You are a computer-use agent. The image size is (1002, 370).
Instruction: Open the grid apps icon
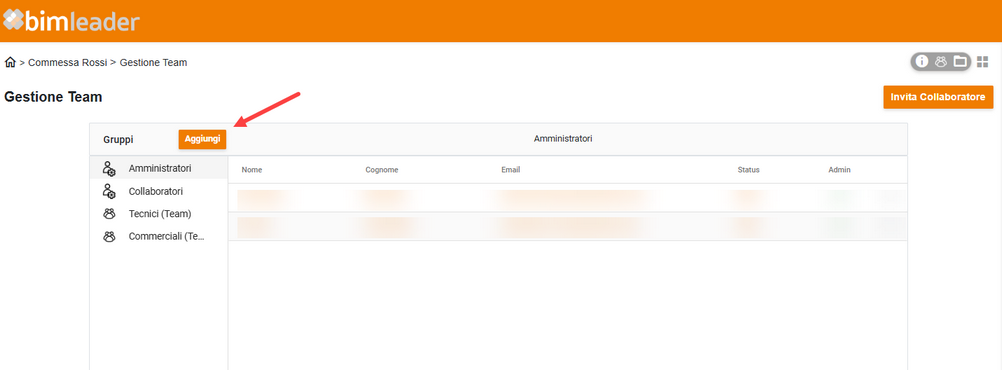point(983,61)
